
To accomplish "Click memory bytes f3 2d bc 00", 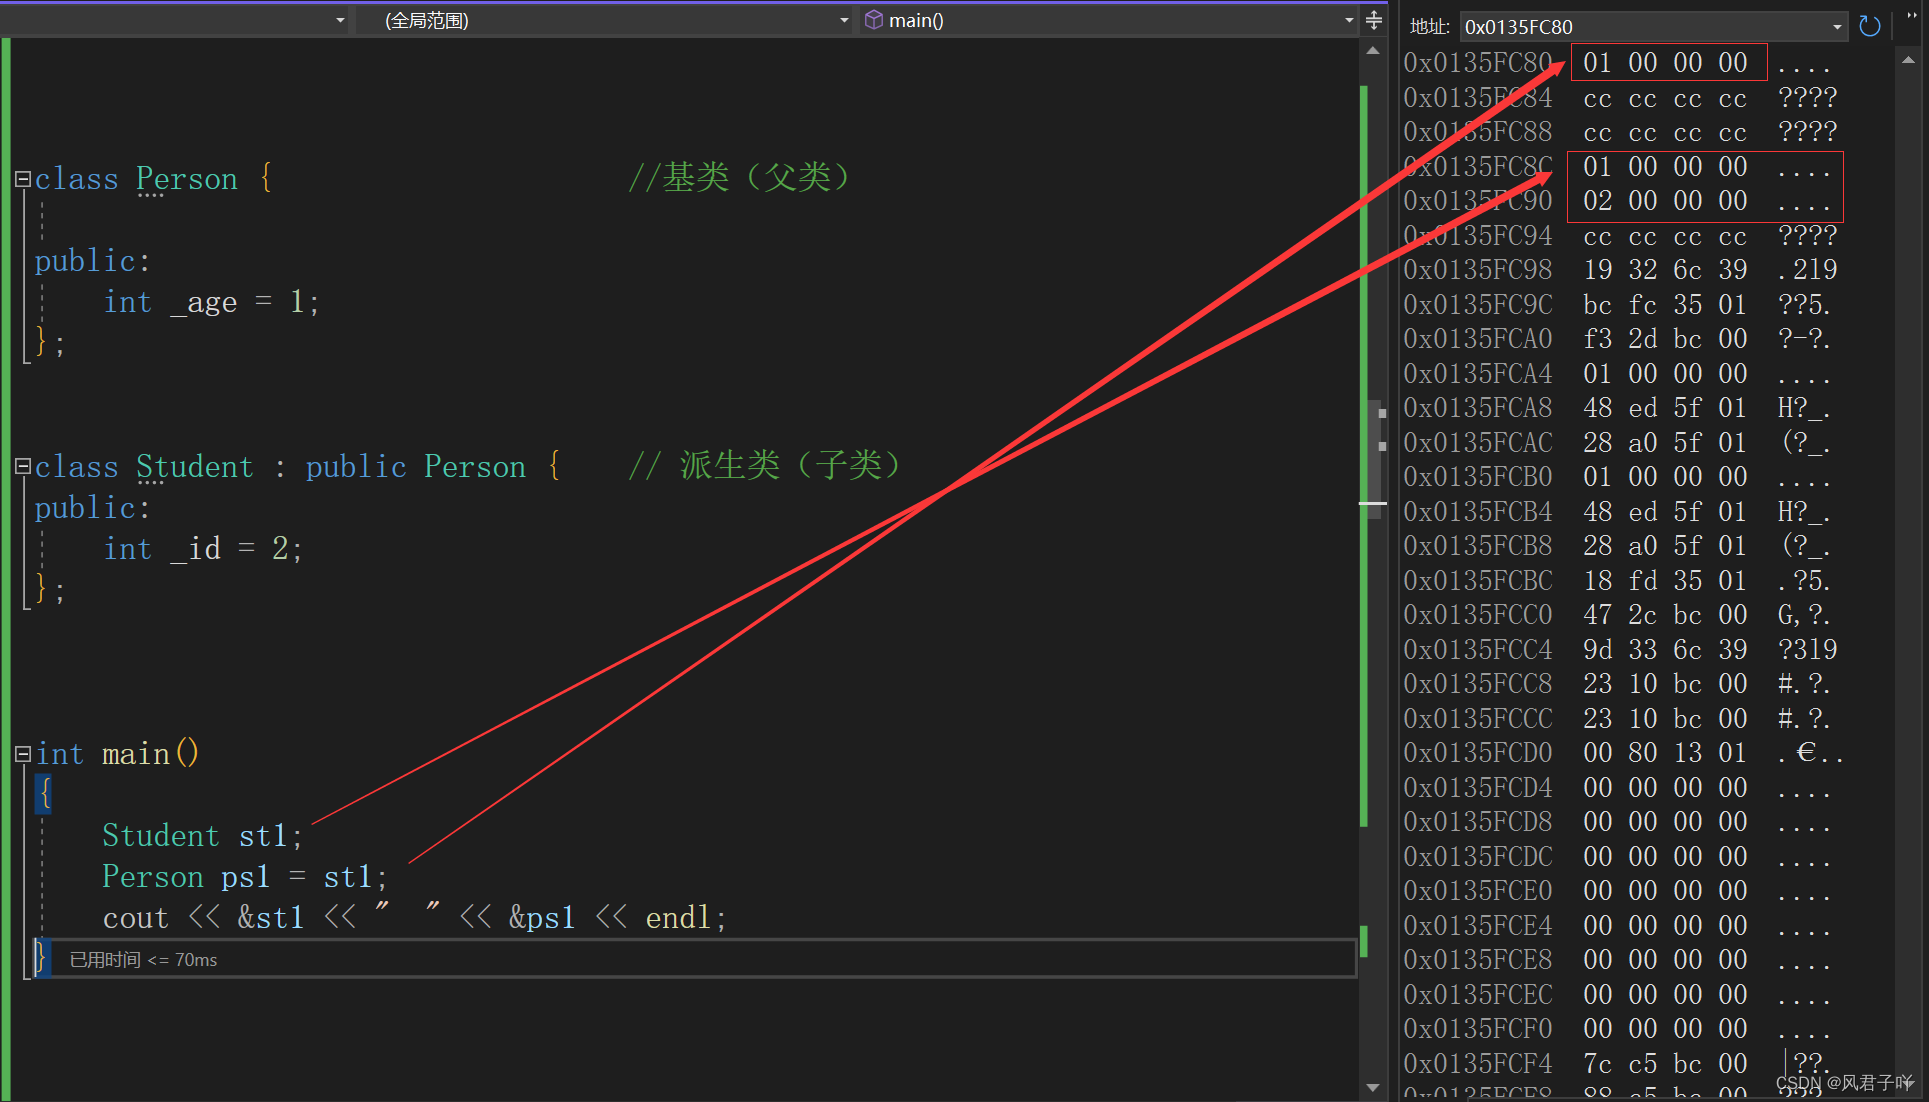I will click(1665, 339).
